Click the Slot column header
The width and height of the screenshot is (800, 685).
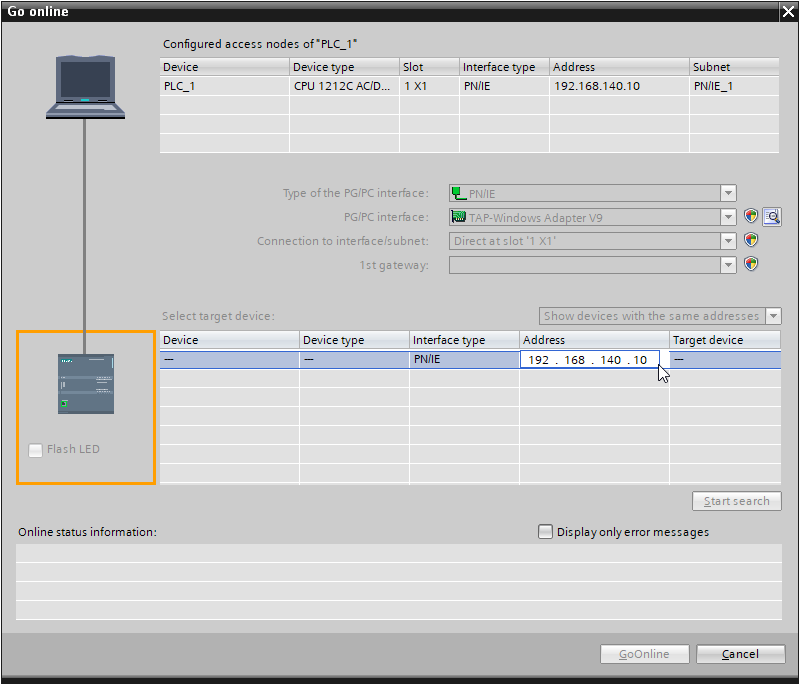[x=429, y=67]
